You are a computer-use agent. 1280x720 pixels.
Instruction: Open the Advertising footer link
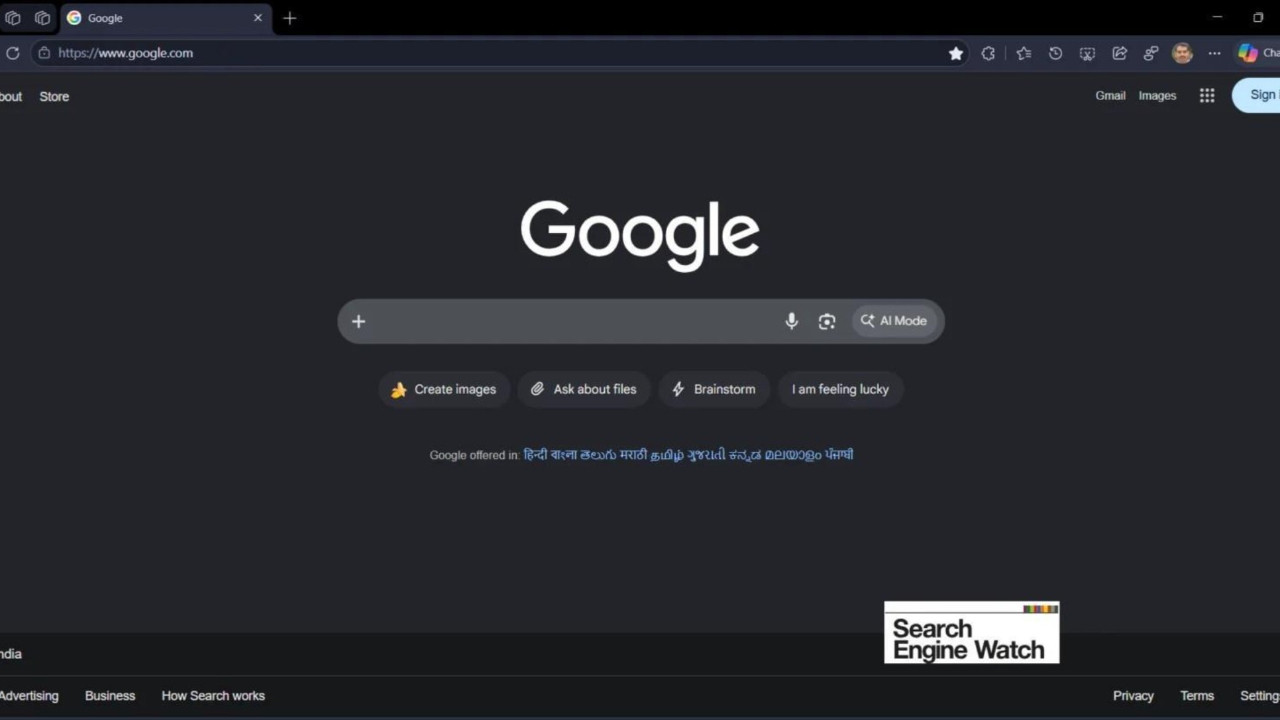pos(29,696)
